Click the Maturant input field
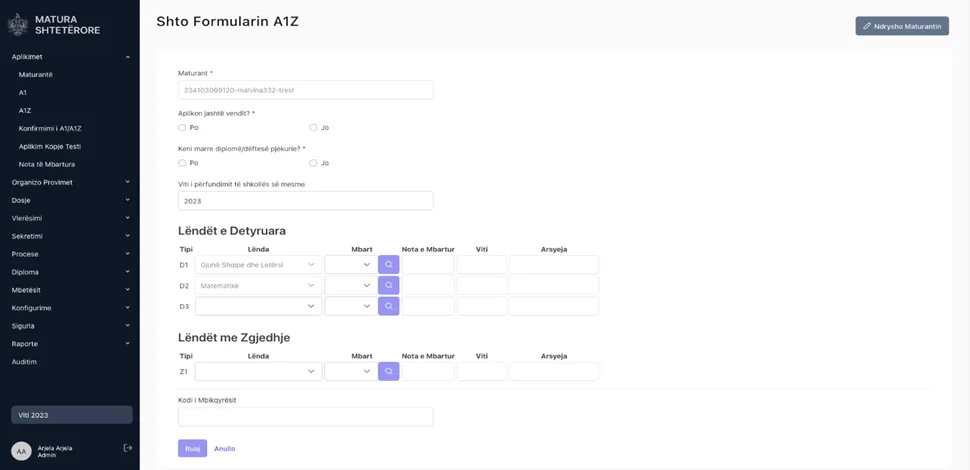 click(x=306, y=90)
